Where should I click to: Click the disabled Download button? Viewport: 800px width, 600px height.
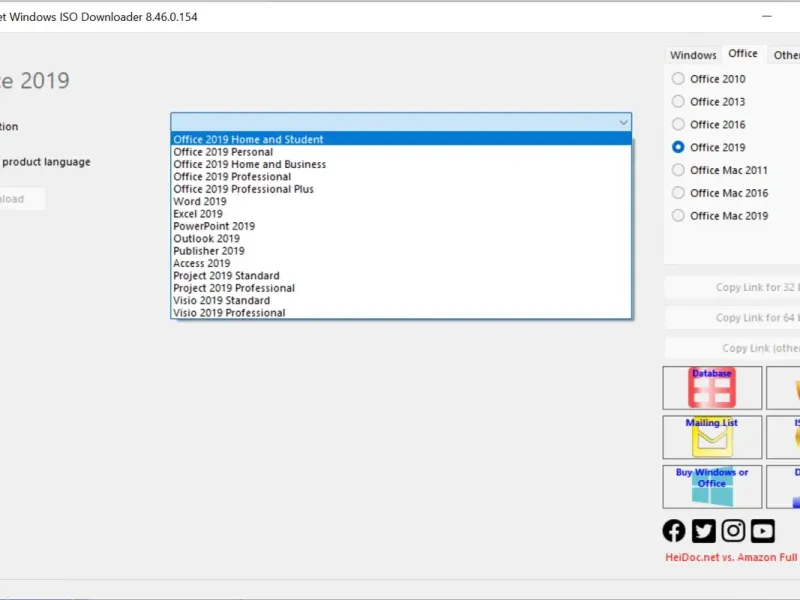point(20,199)
